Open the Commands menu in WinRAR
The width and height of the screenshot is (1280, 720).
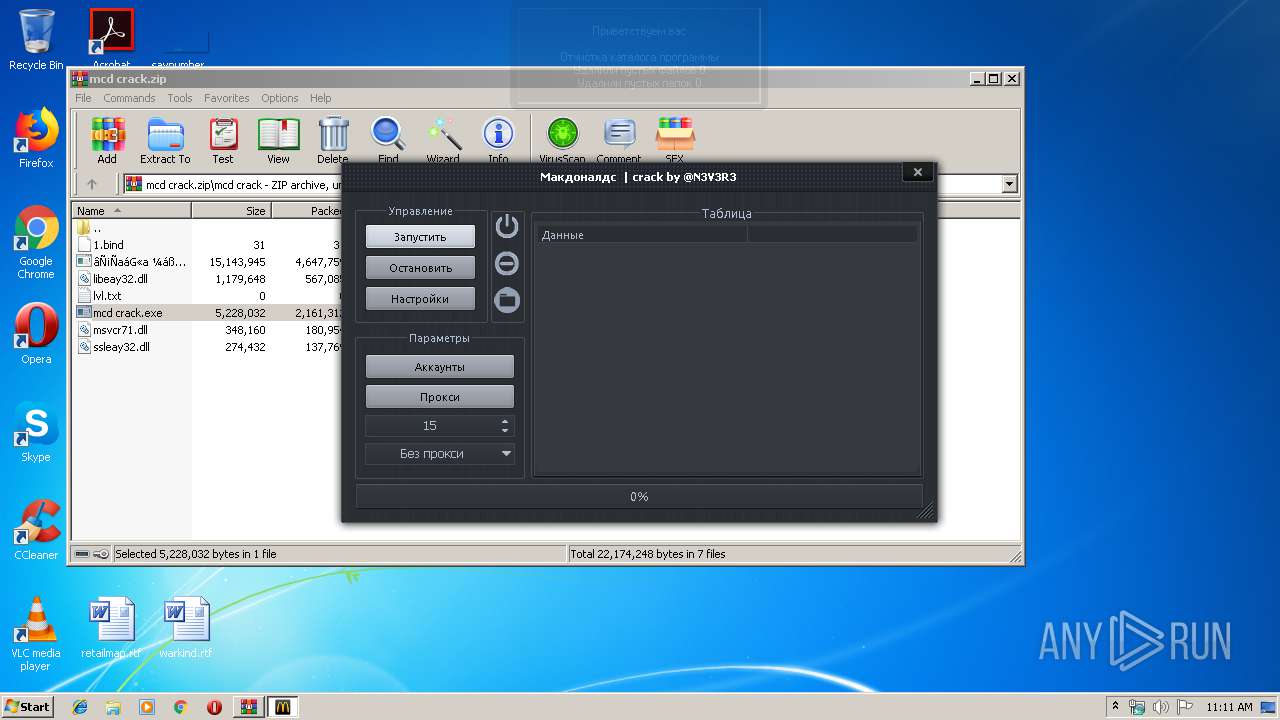[x=129, y=98]
